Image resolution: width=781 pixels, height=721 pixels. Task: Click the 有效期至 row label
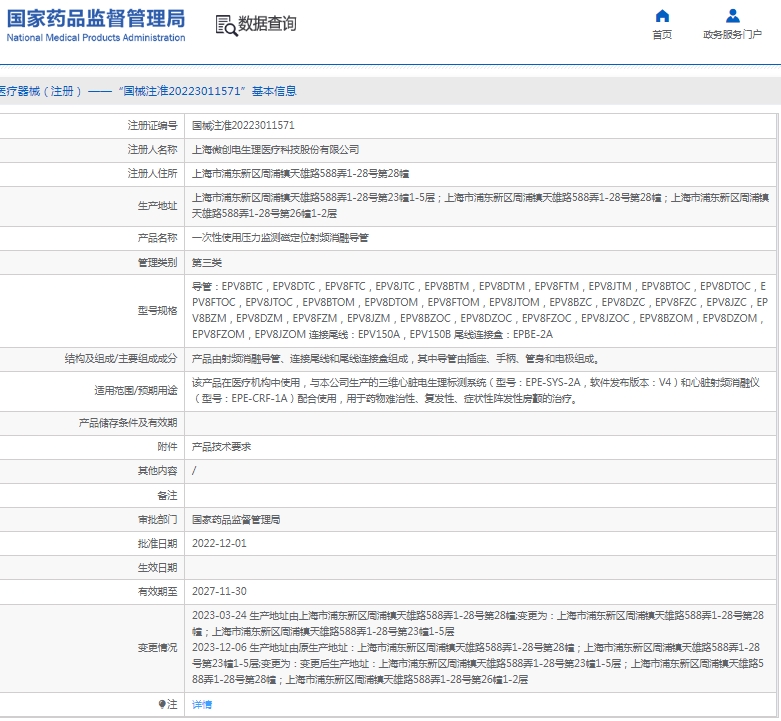point(157,591)
